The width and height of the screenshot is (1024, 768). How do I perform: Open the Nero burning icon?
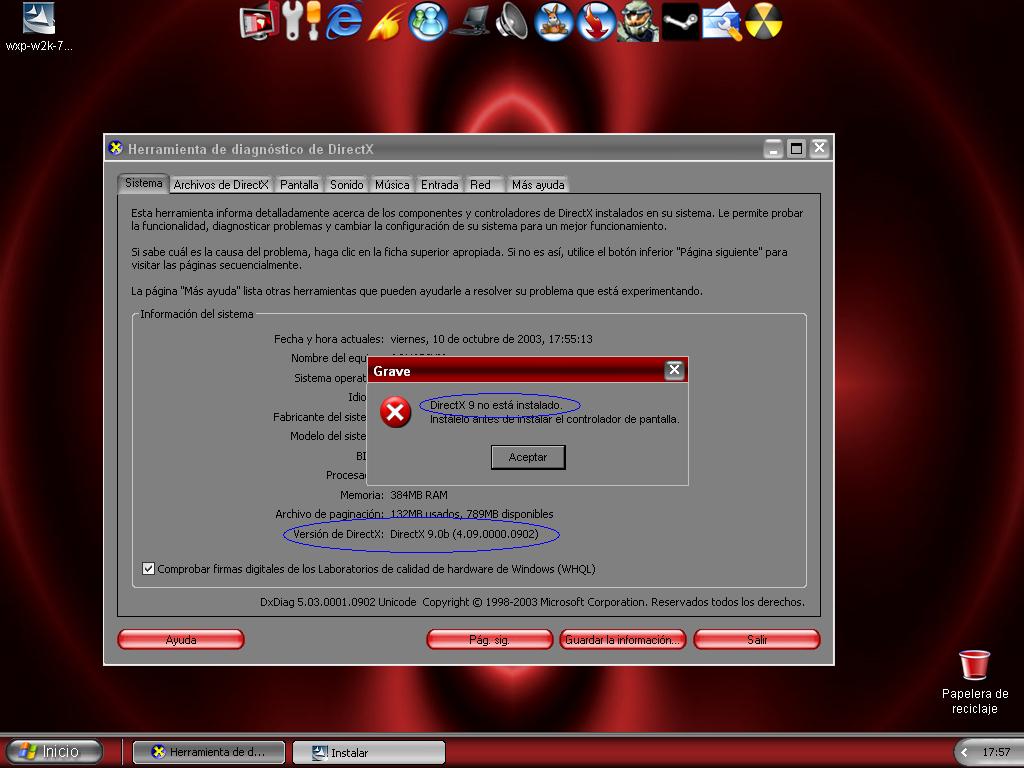(x=763, y=21)
